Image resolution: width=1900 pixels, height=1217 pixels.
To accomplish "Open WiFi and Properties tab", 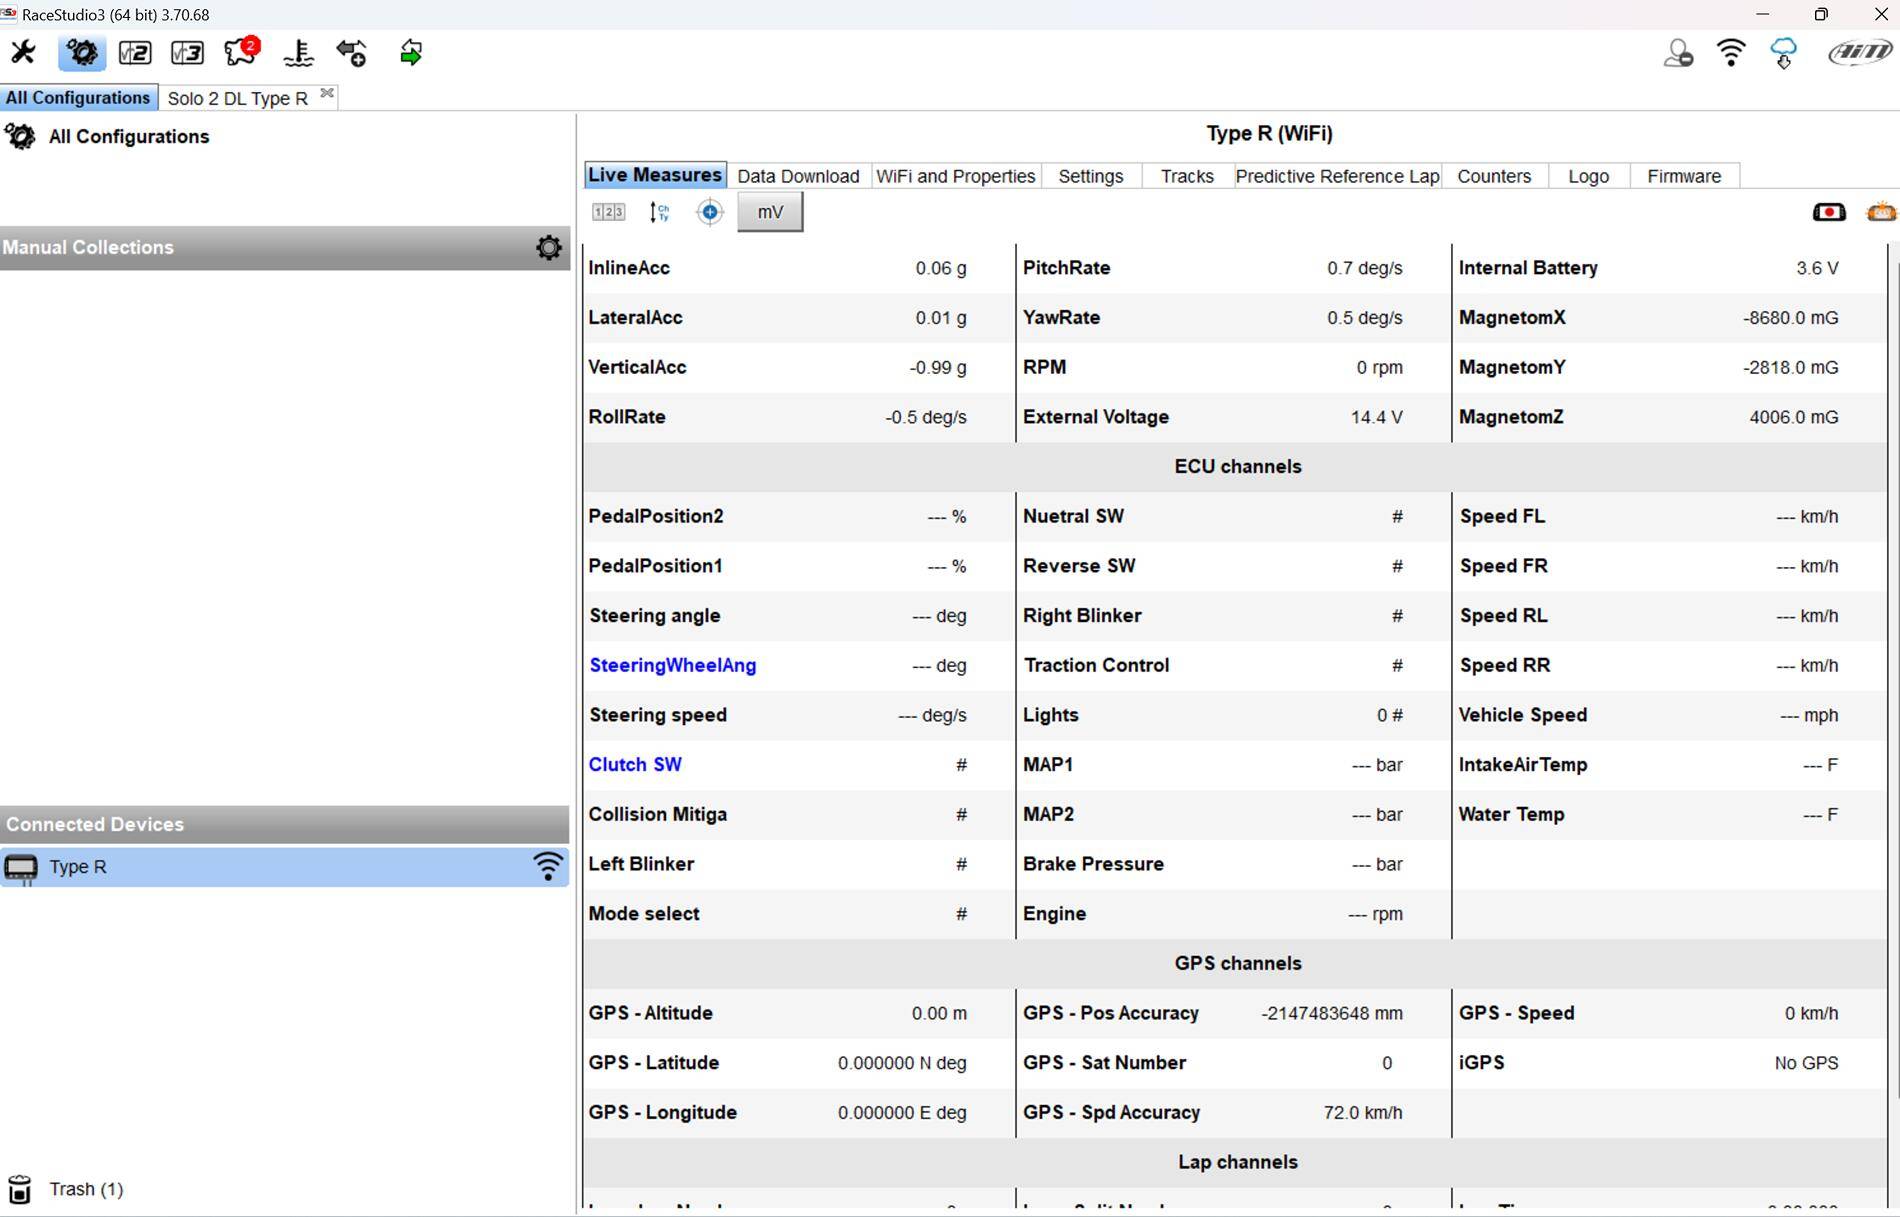I will click(956, 176).
